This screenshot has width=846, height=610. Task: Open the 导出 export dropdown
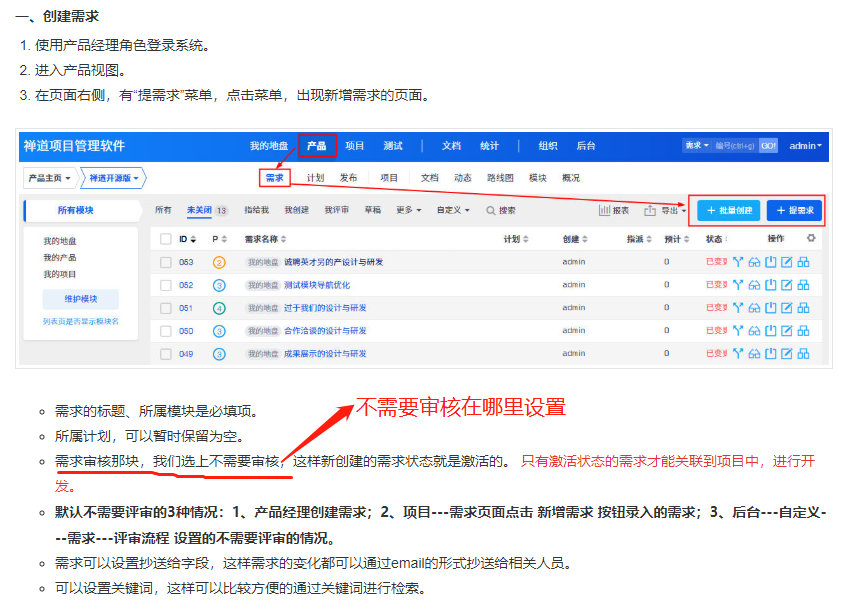pyautogui.click(x=665, y=210)
